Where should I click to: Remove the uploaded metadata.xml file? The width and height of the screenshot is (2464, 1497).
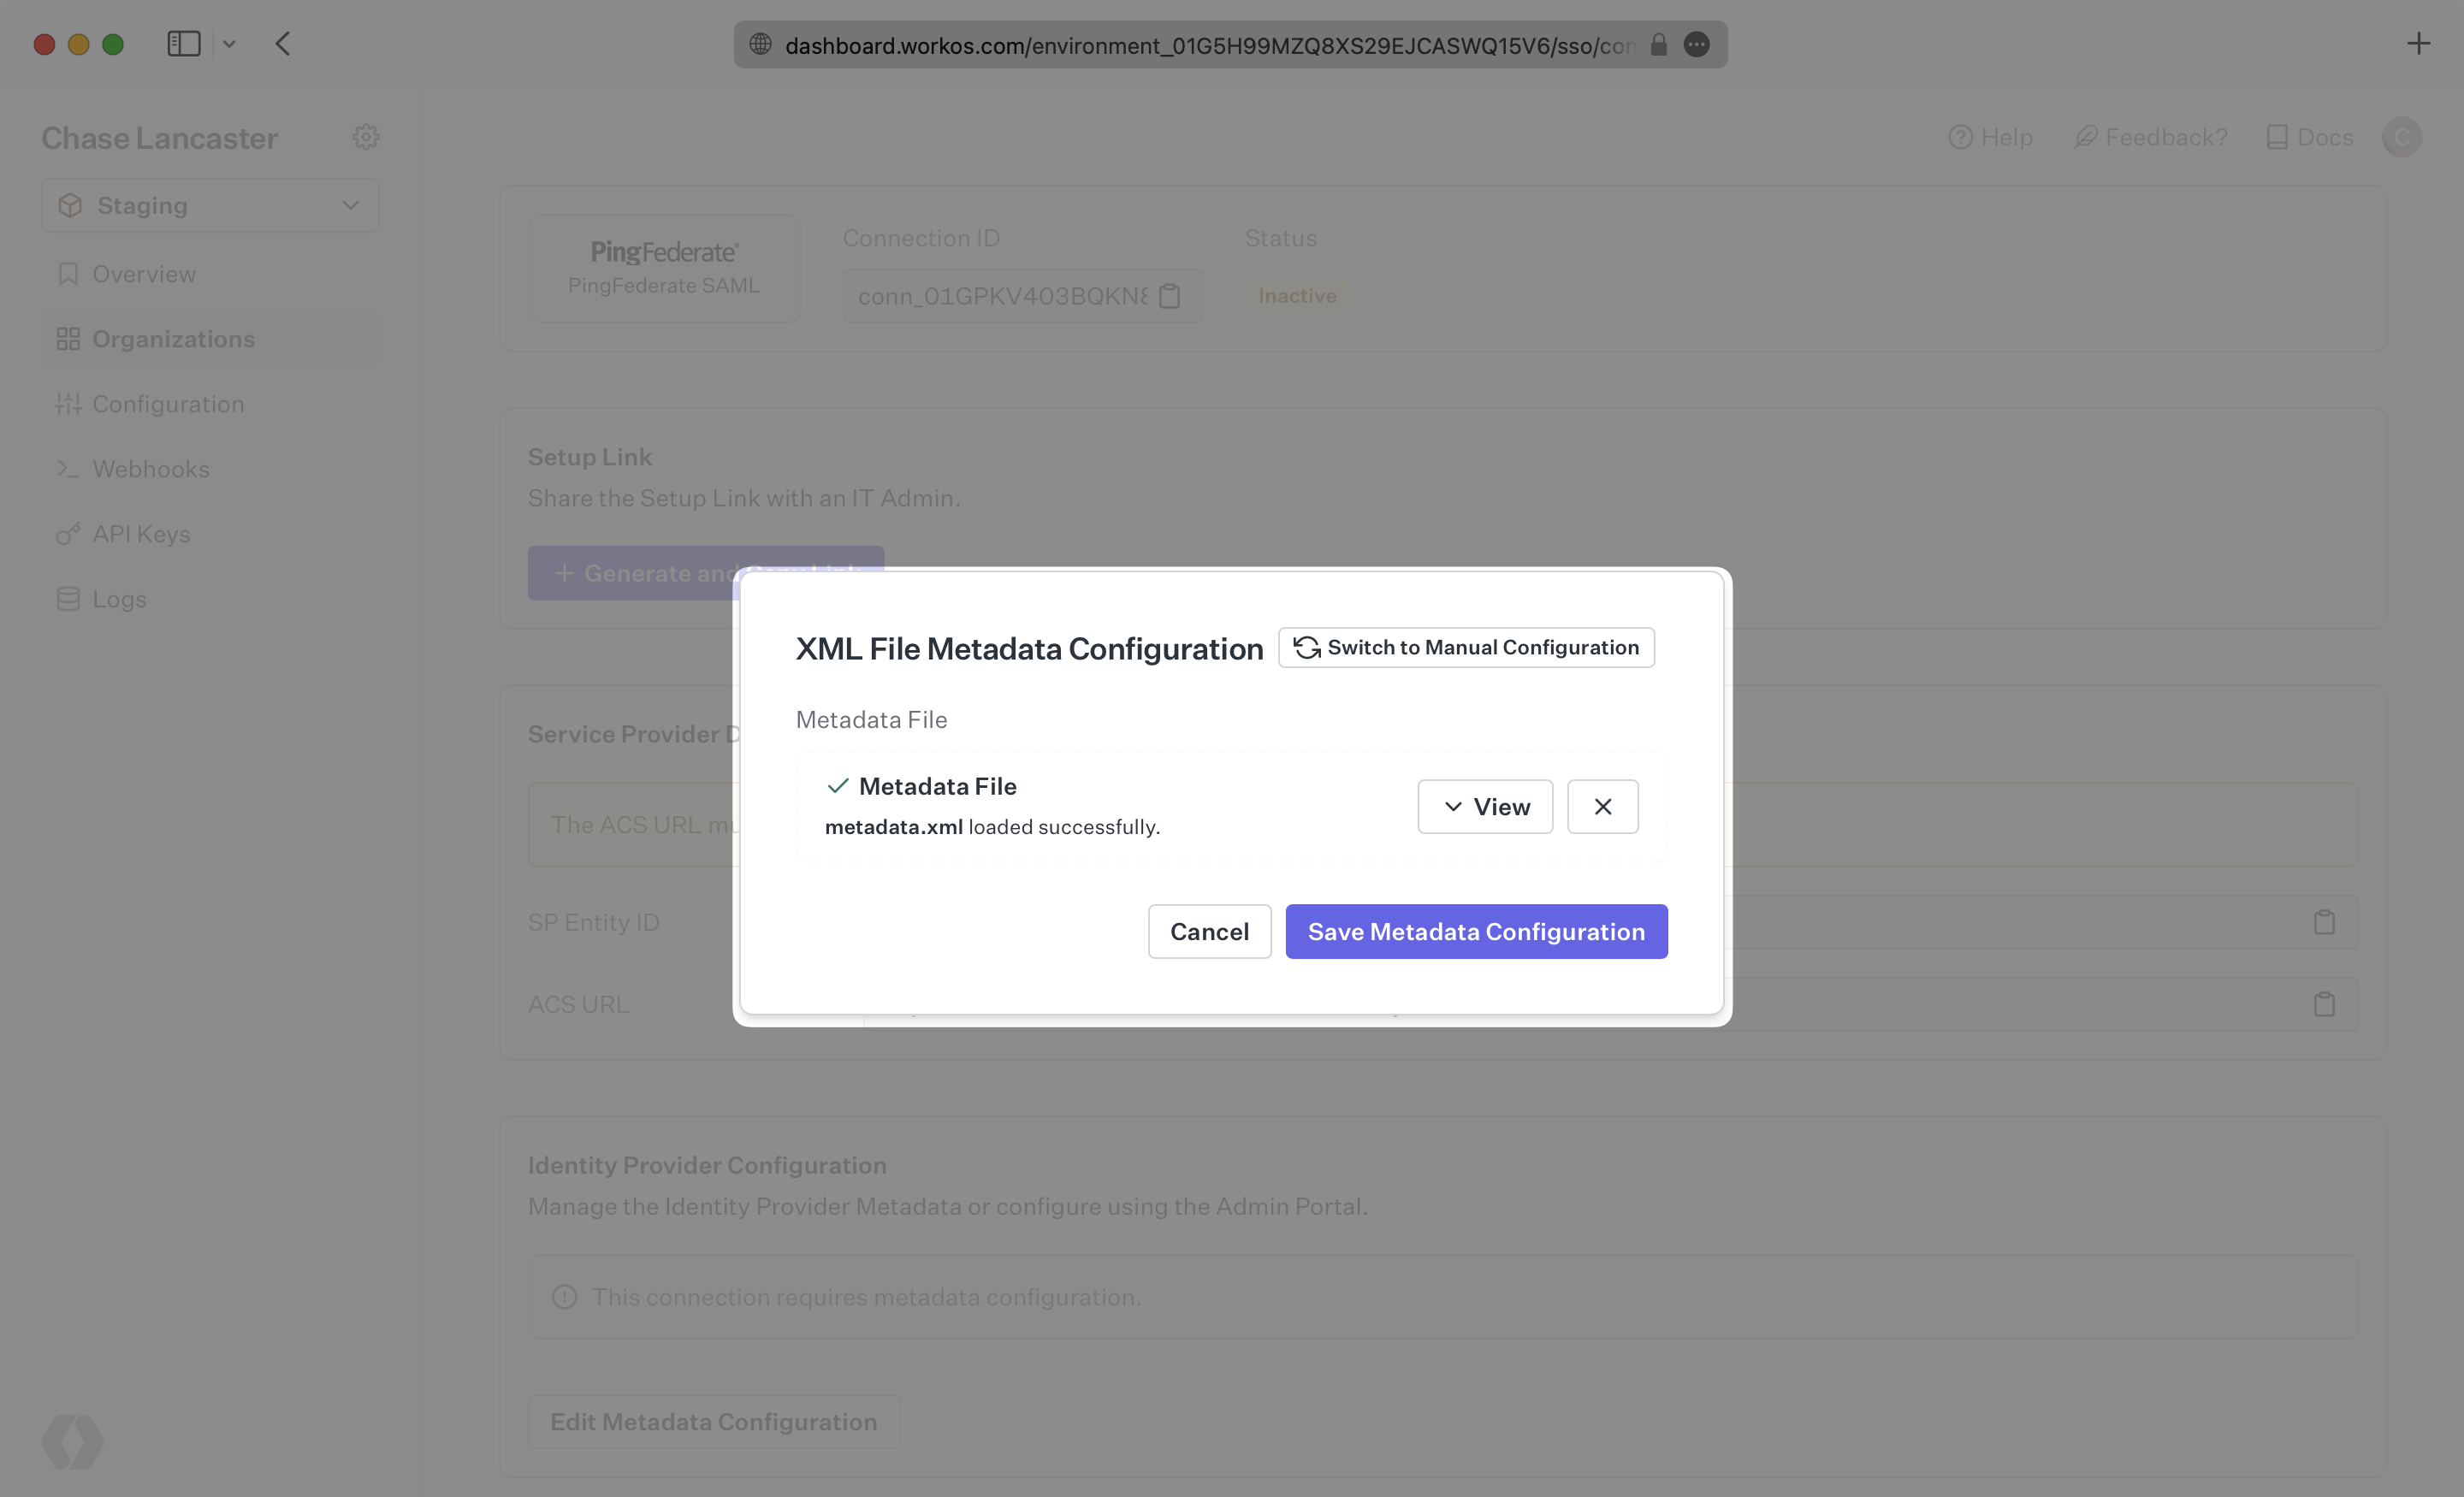tap(1602, 806)
